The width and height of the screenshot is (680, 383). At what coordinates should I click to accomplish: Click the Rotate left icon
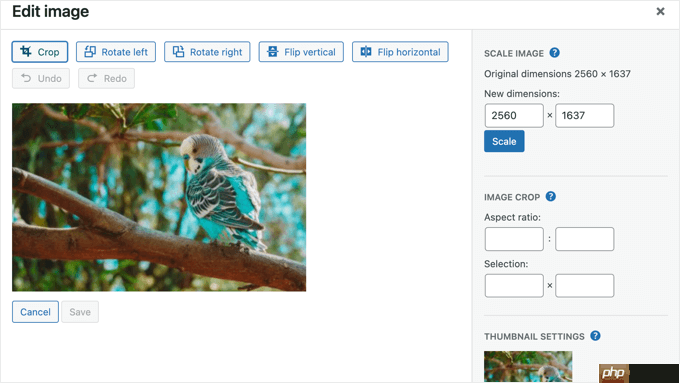(90, 52)
